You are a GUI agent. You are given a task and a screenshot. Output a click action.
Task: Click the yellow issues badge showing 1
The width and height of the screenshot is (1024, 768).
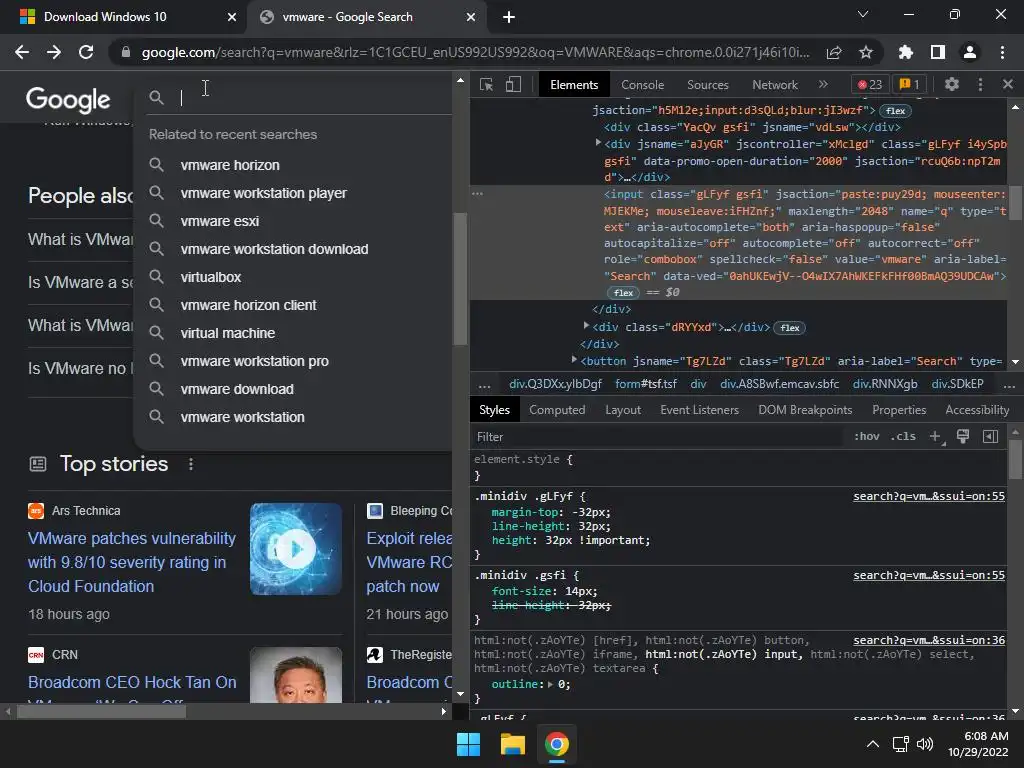pyautogui.click(x=910, y=84)
